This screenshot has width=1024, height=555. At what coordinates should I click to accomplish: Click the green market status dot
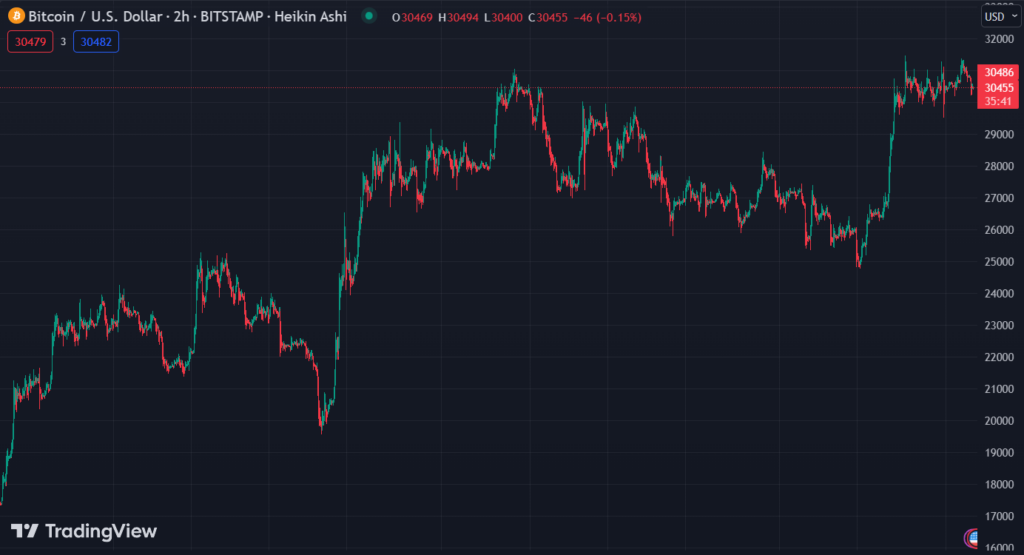(x=369, y=16)
